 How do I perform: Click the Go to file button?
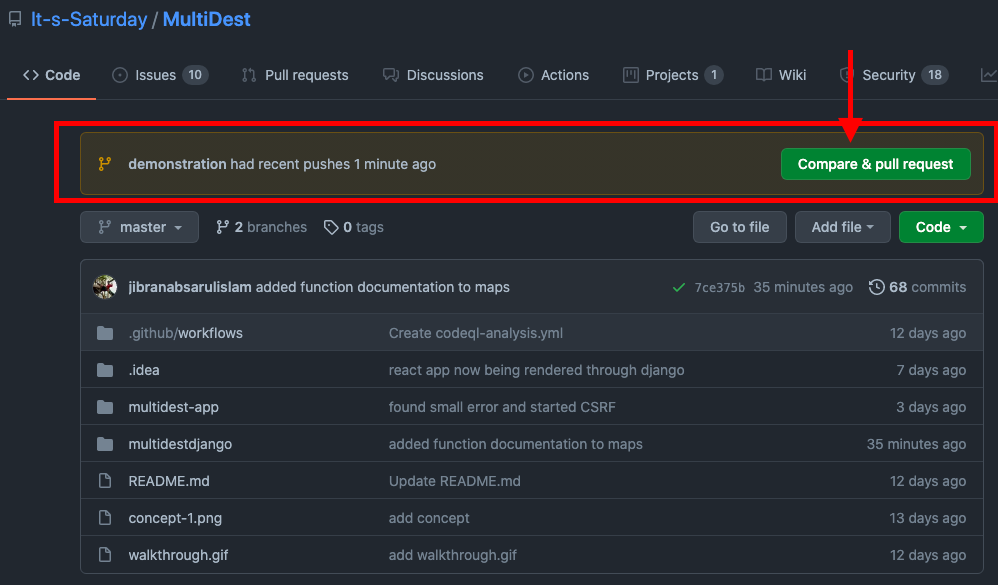[739, 227]
